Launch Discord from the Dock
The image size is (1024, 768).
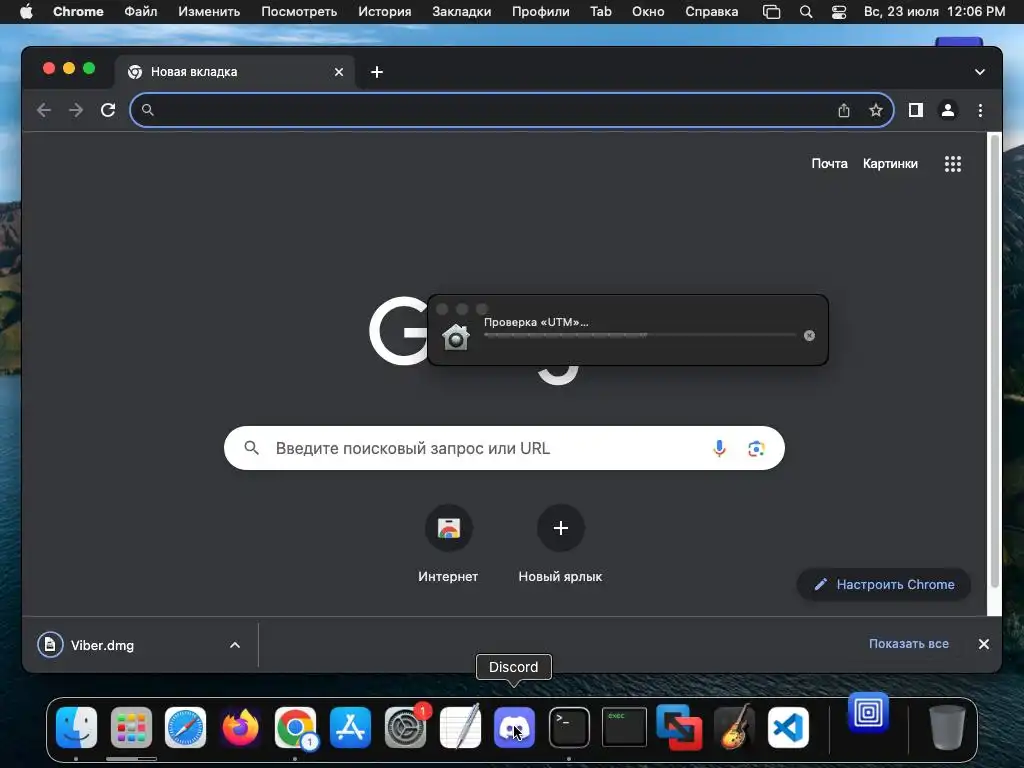coord(514,728)
